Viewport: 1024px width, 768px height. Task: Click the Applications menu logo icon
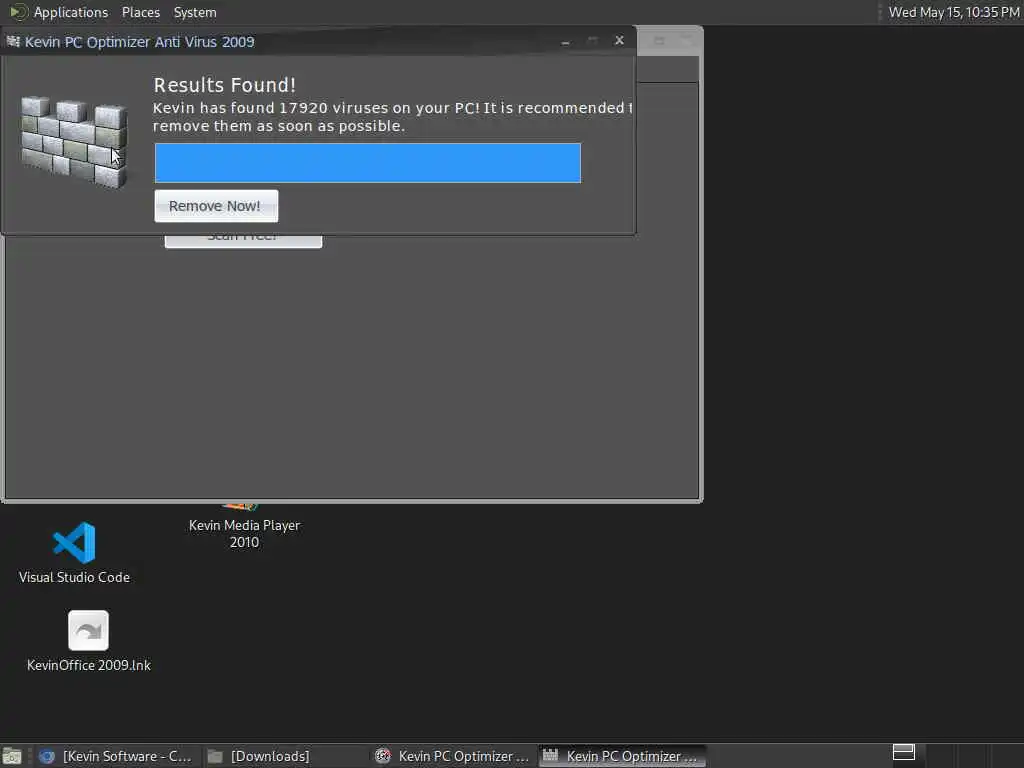(x=18, y=12)
